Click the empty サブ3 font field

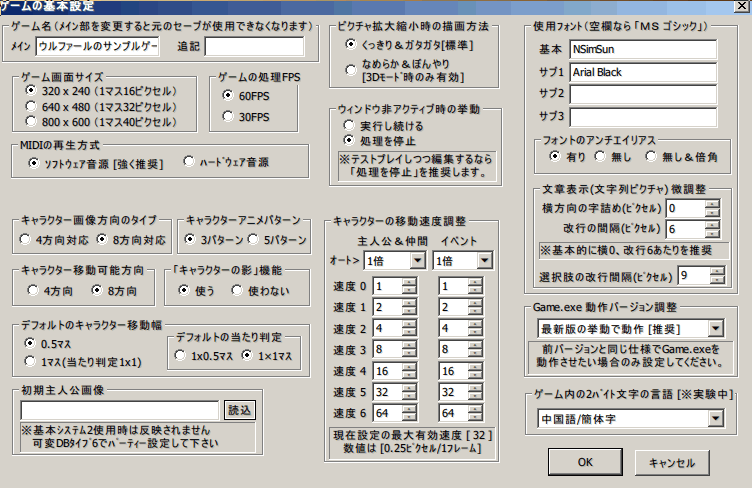click(643, 117)
